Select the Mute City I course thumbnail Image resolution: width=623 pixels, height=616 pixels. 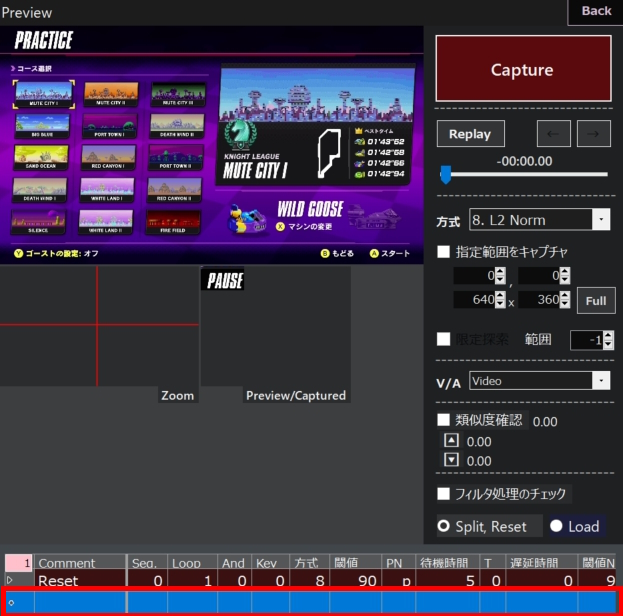(44, 94)
